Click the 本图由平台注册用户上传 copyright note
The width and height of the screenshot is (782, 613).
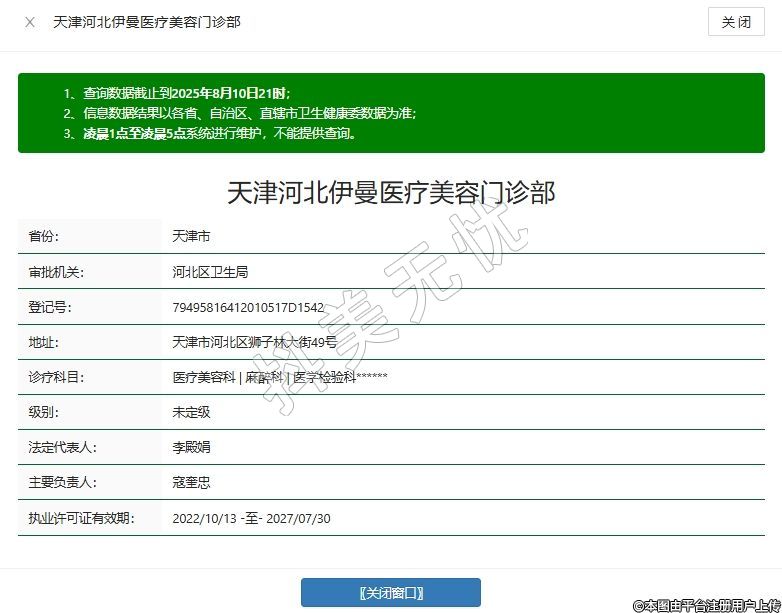pos(706,605)
